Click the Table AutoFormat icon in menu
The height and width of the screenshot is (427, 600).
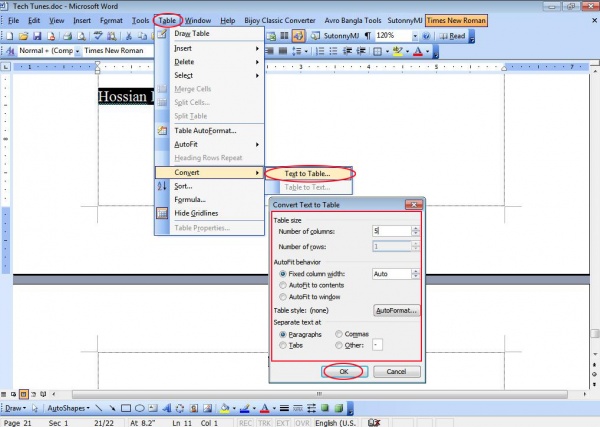point(163,130)
